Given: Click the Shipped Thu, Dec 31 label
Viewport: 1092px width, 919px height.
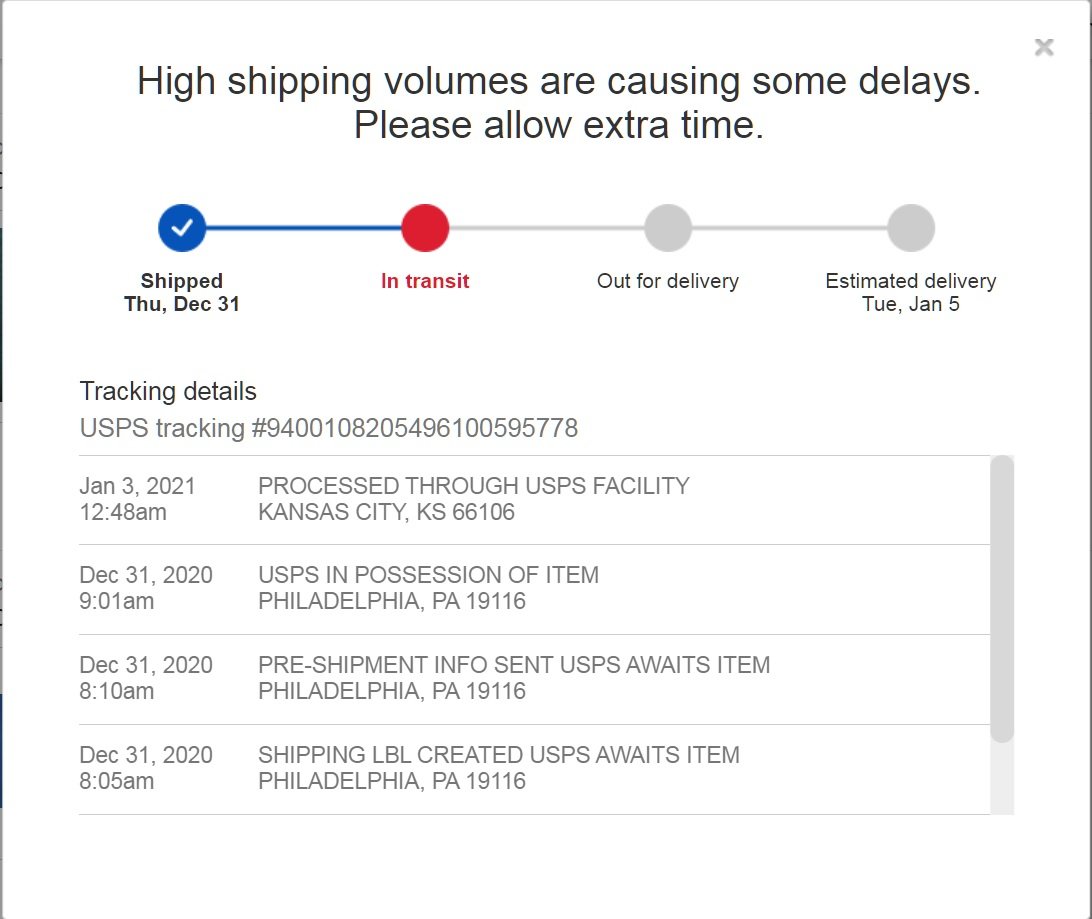Looking at the screenshot, I should [182, 292].
